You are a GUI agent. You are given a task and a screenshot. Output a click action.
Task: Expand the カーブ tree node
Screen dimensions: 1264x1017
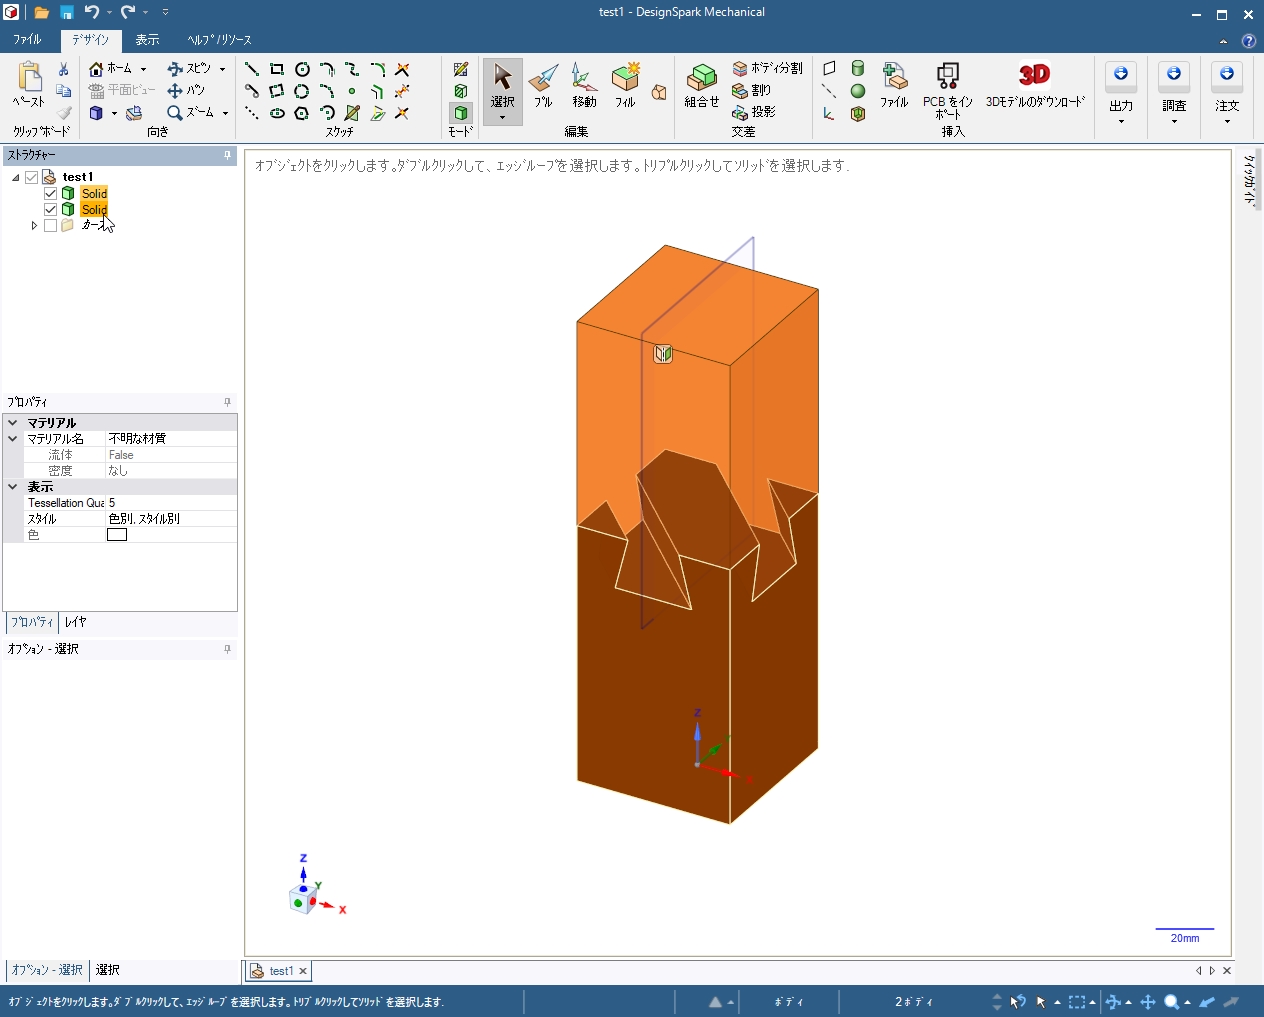click(x=34, y=225)
